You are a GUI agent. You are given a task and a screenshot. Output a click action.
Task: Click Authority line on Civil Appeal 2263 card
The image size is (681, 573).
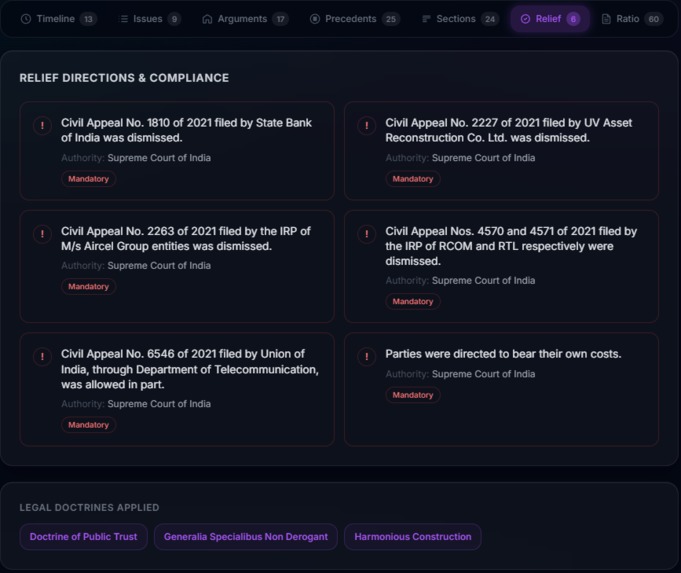coord(136,265)
